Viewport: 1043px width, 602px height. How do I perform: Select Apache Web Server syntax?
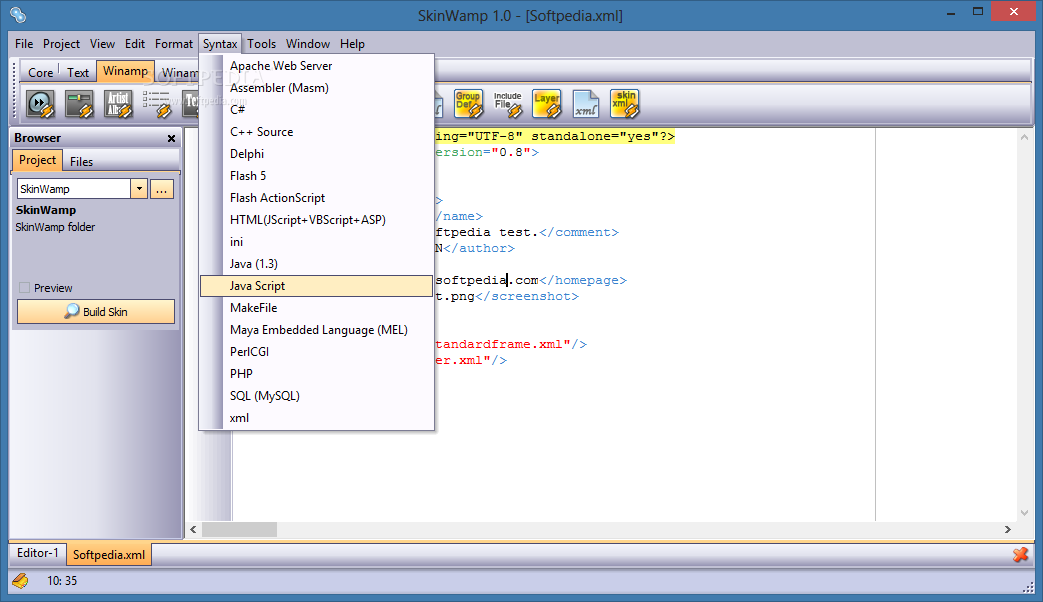click(317, 66)
